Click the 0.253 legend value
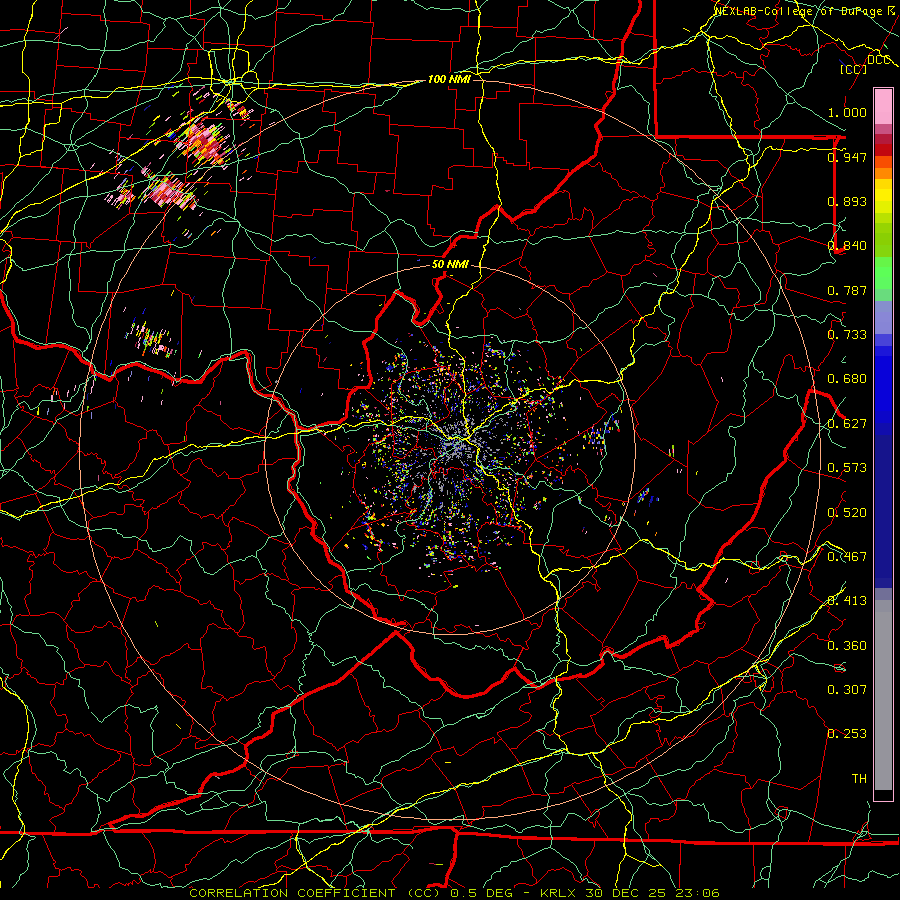 click(847, 734)
